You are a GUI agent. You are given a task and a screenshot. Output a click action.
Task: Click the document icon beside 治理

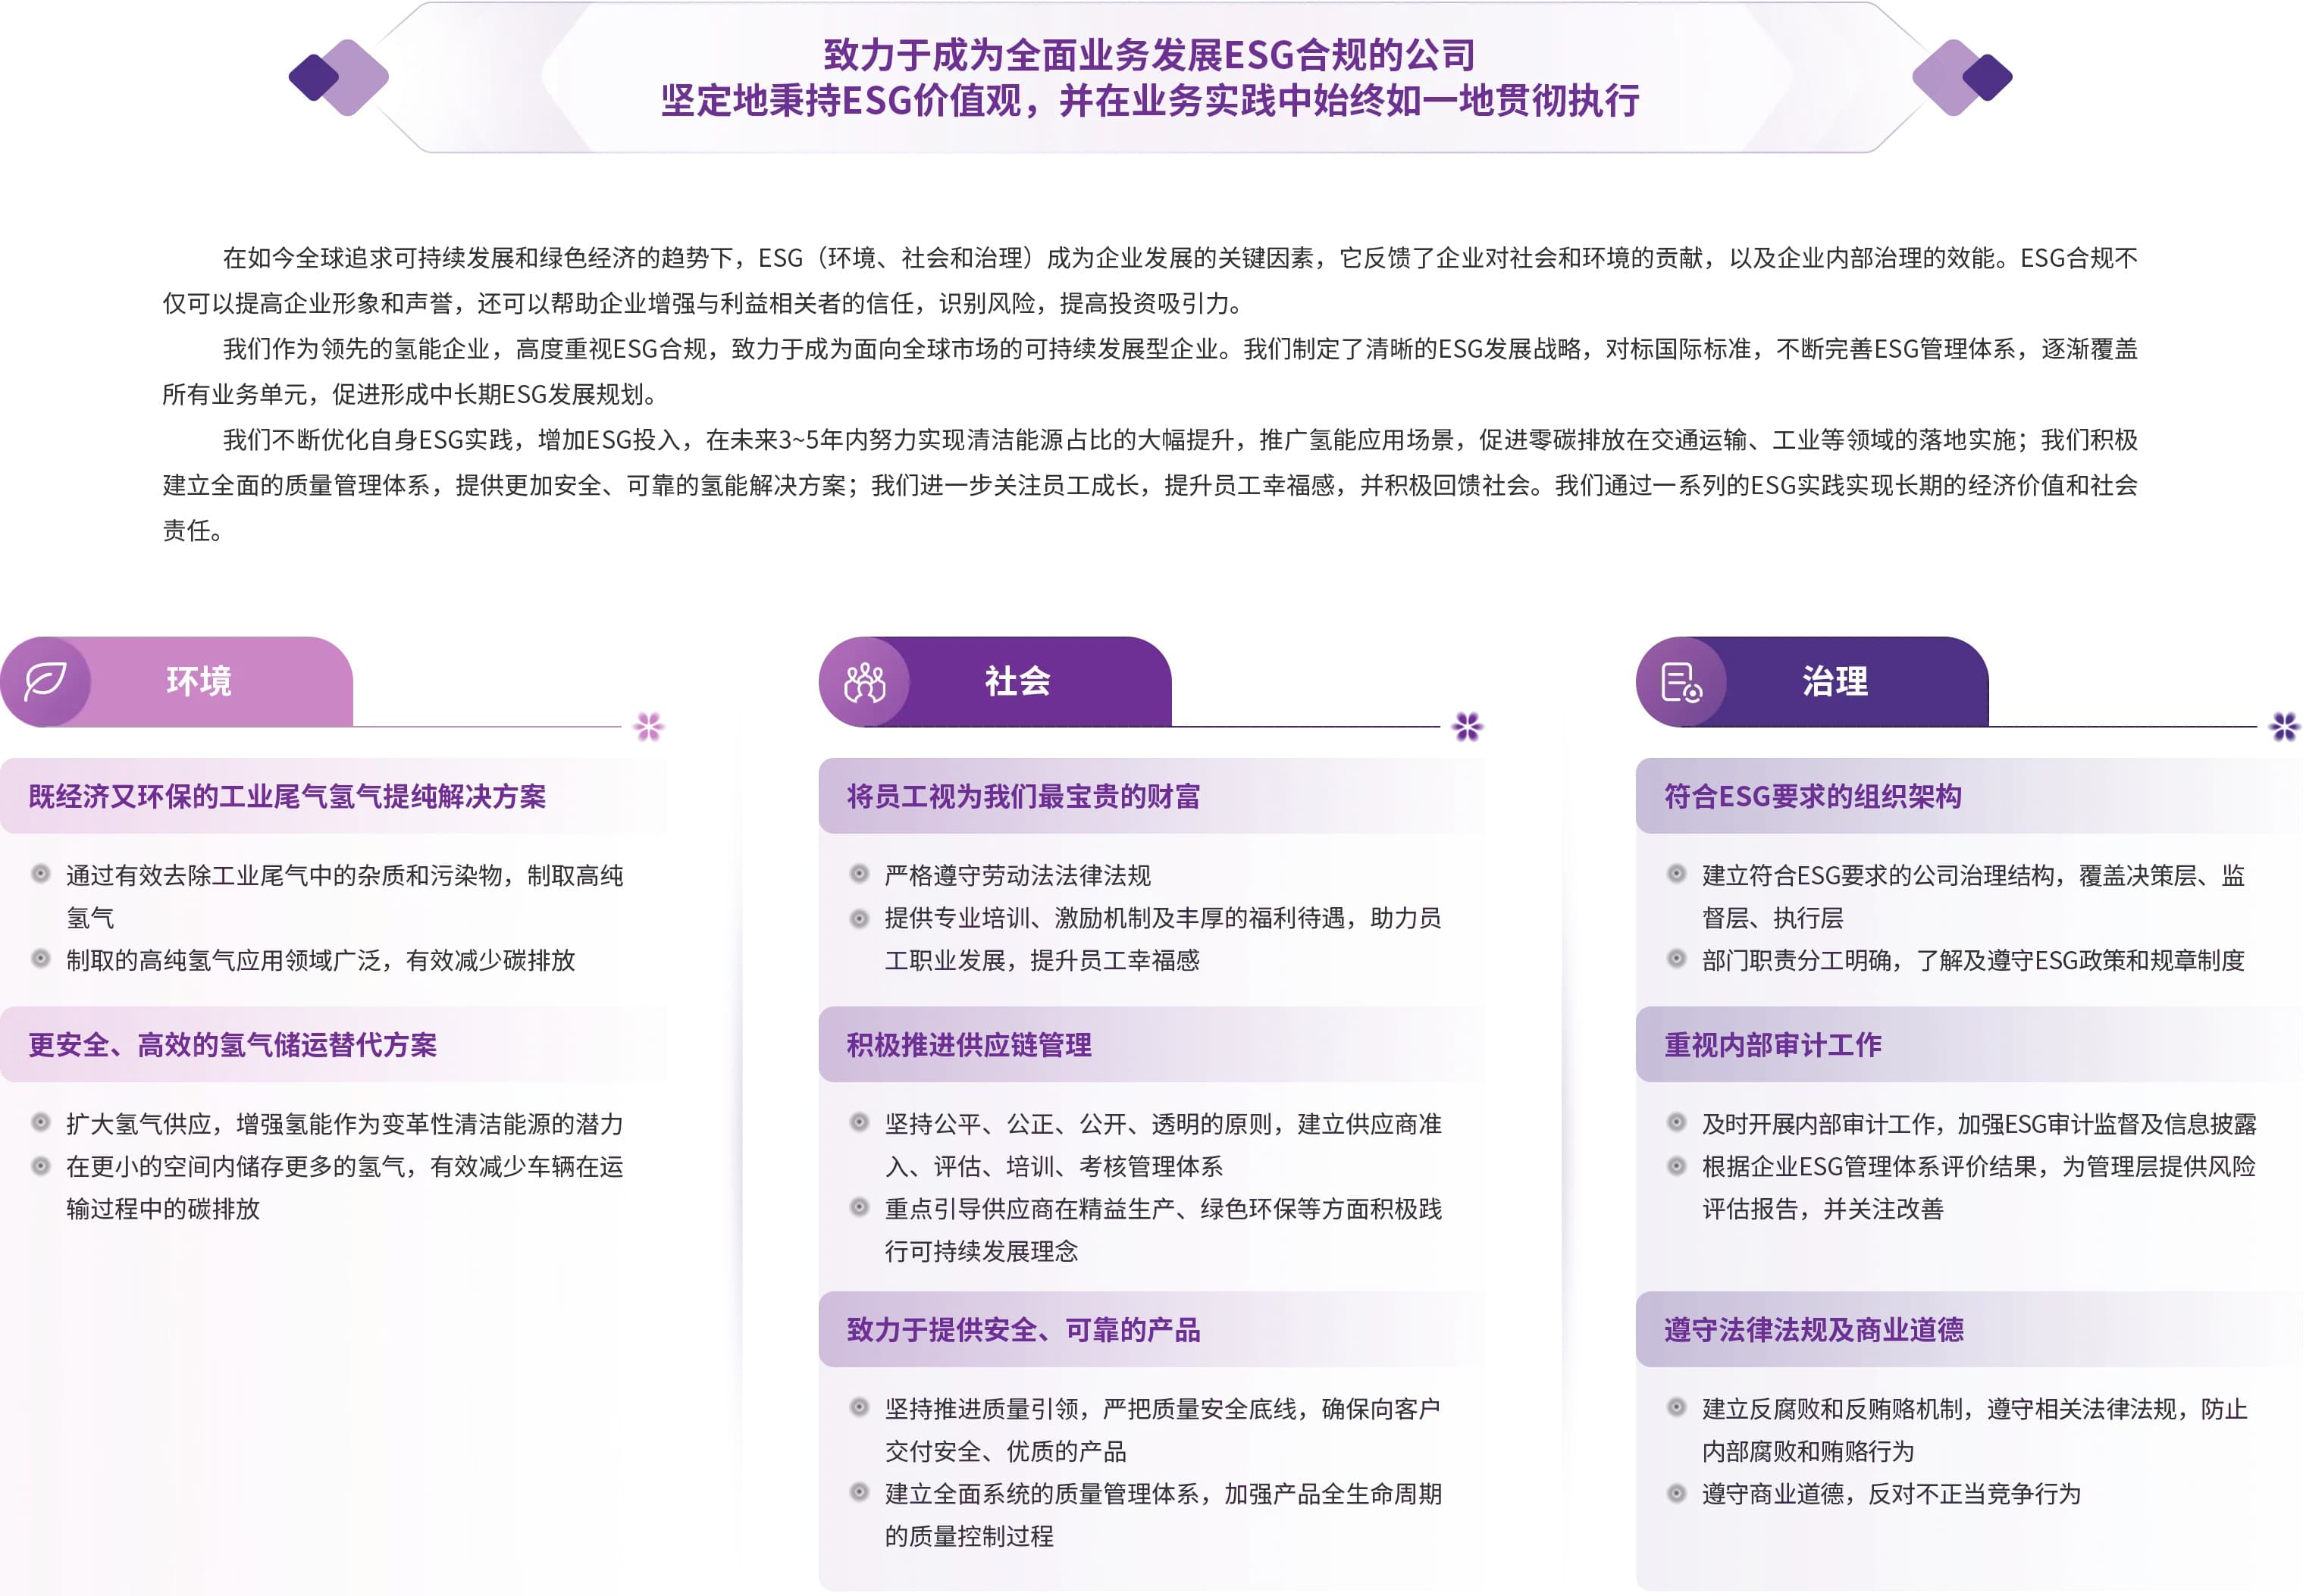coord(1681,682)
